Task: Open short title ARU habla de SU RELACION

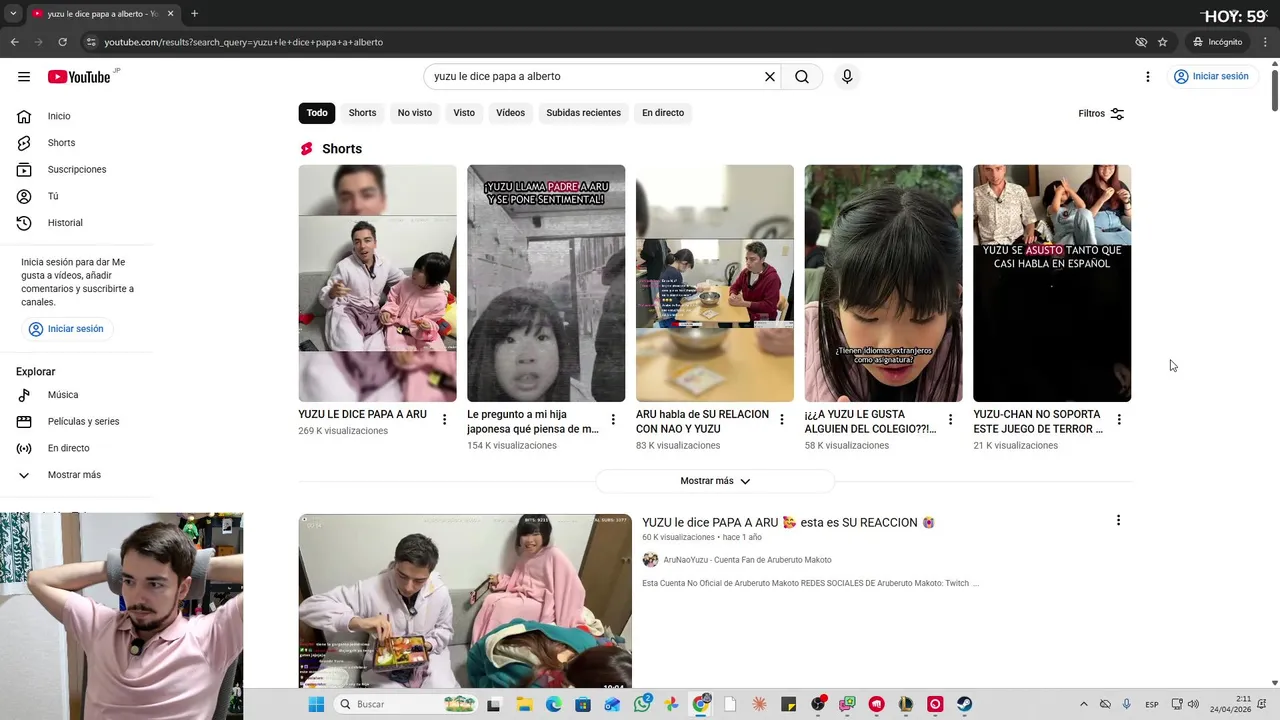Action: pyautogui.click(x=702, y=421)
